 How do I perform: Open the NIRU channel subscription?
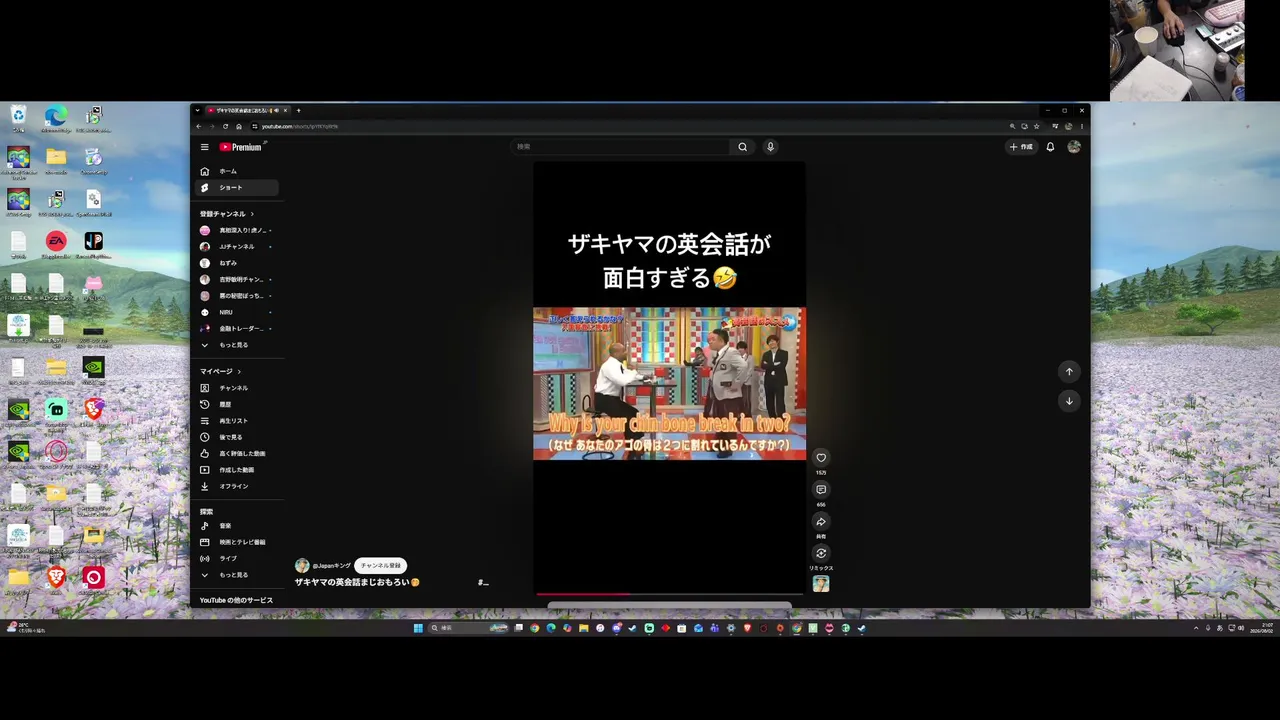pyautogui.click(x=237, y=312)
